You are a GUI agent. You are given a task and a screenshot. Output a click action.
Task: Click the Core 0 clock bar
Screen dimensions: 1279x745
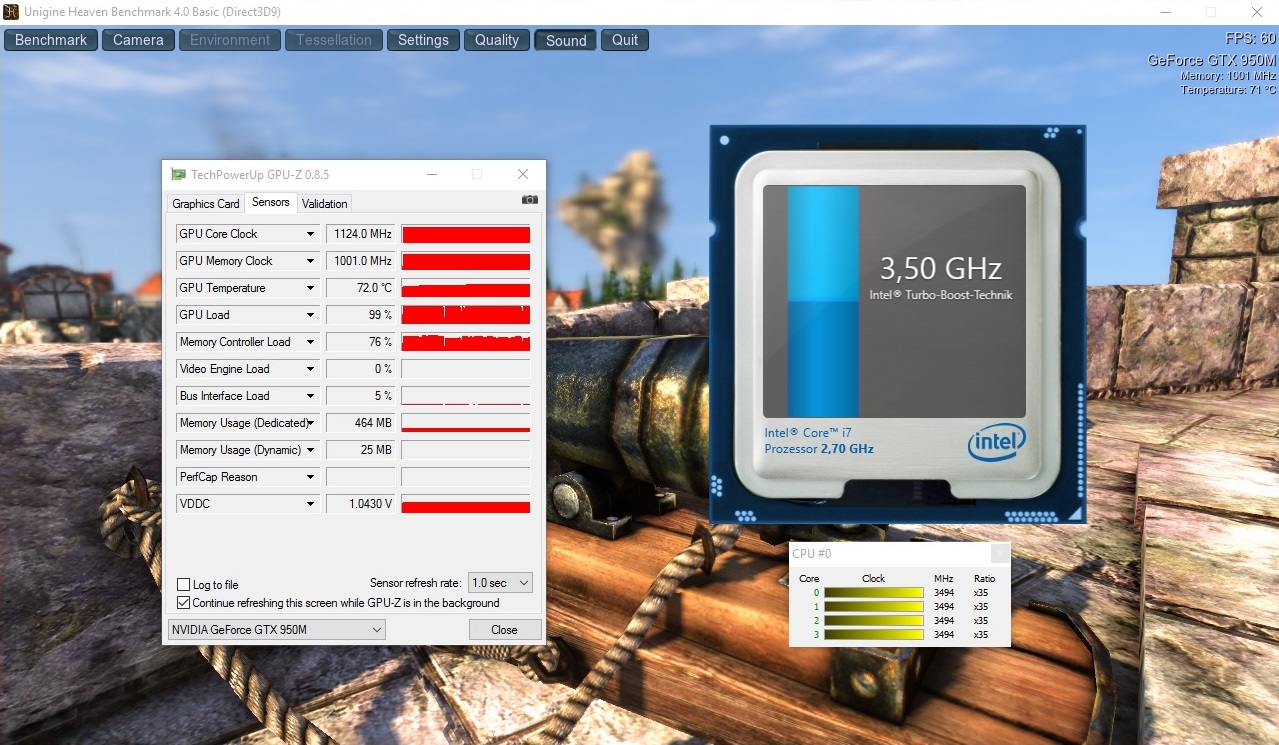tap(873, 593)
